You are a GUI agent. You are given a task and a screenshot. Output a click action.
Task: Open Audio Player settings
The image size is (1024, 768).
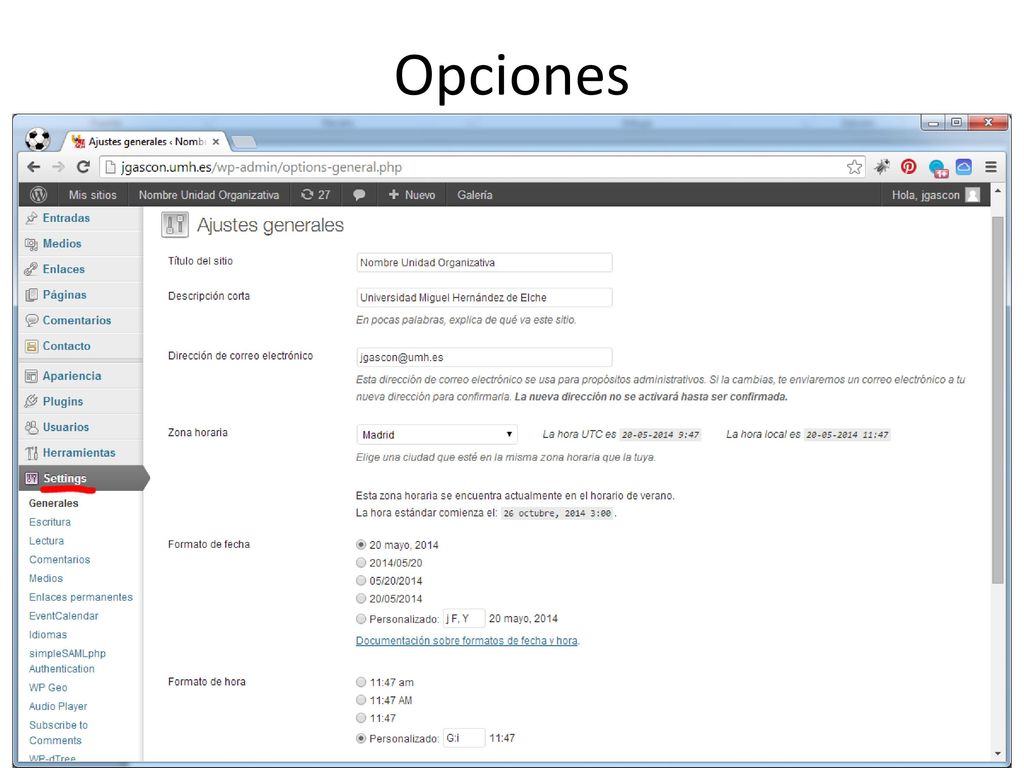58,707
